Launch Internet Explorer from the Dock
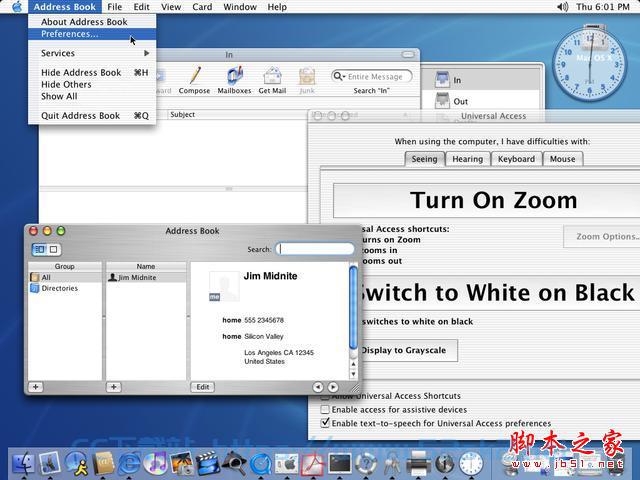 coord(129,464)
